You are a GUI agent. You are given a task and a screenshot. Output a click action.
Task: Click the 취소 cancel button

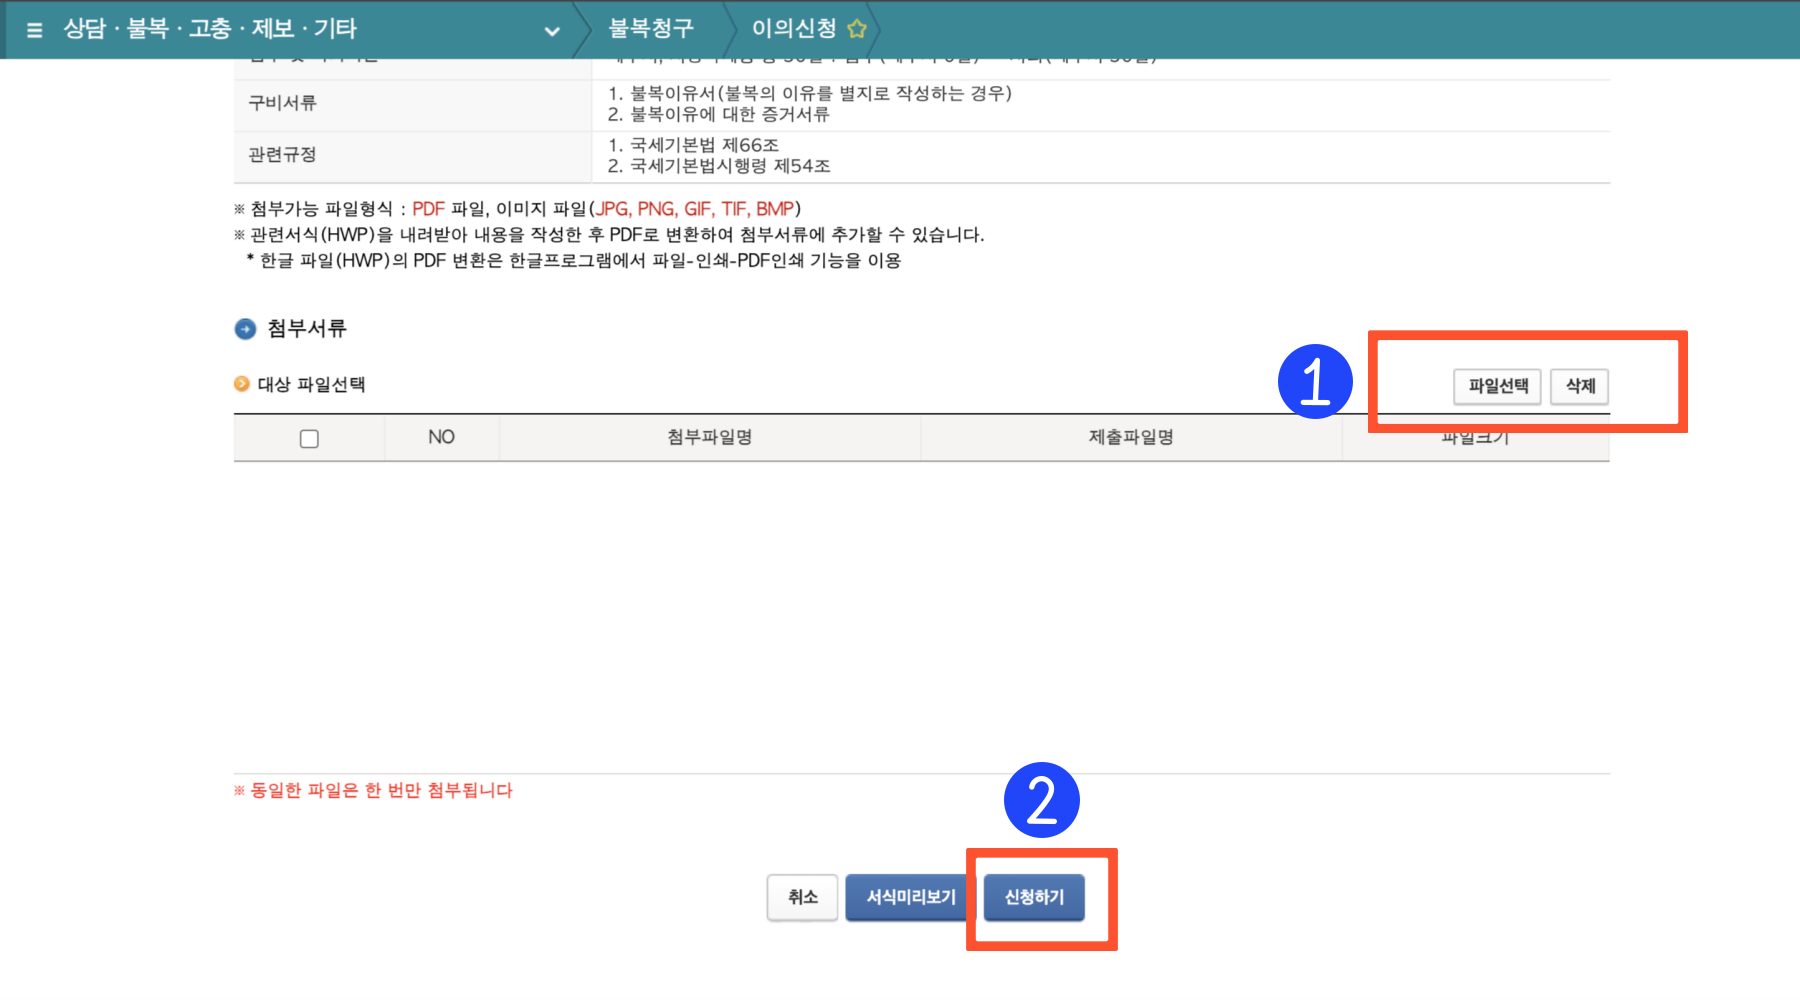tap(801, 897)
